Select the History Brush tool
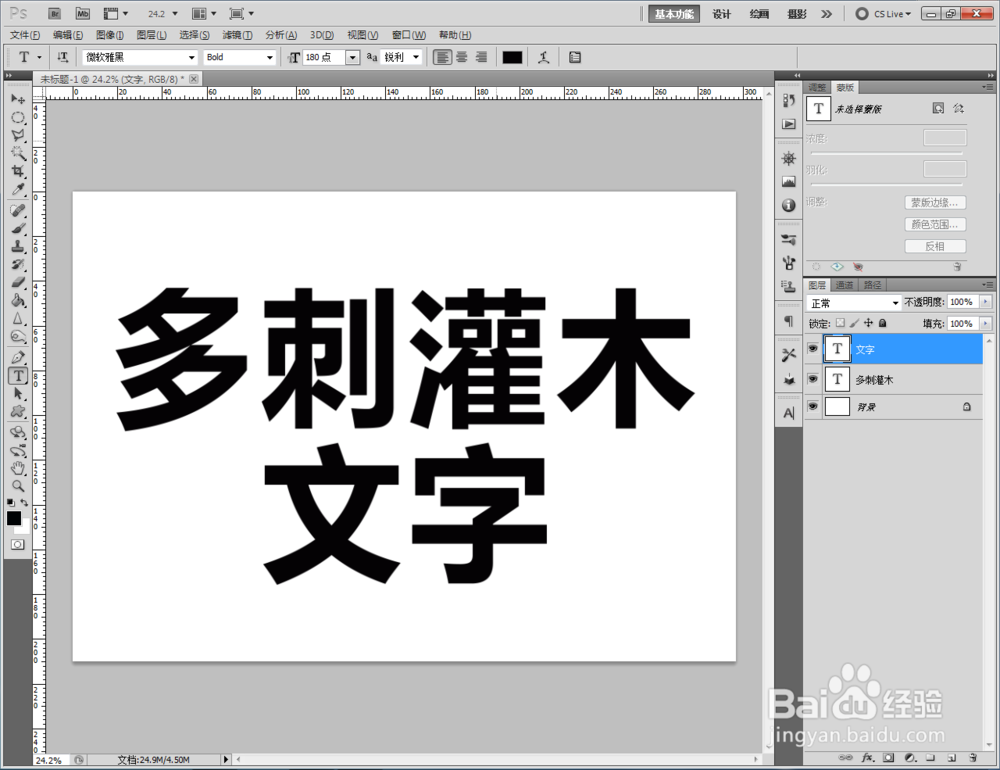Image resolution: width=1000 pixels, height=770 pixels. coord(18,264)
